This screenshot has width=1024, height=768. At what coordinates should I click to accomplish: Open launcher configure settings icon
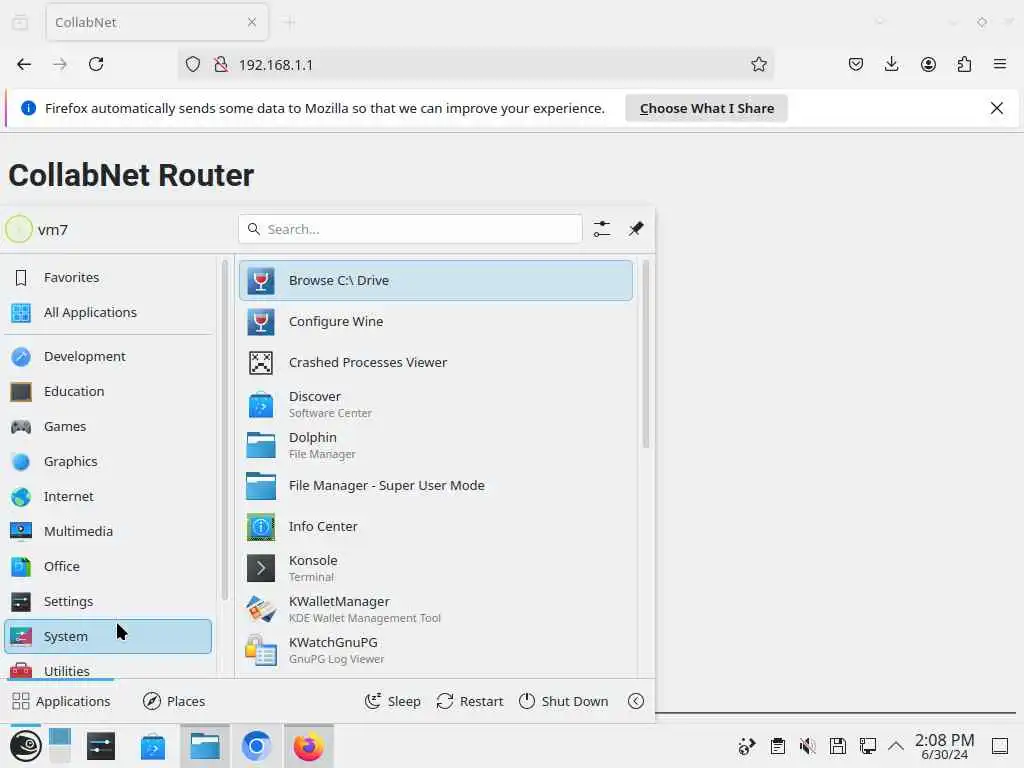pyautogui.click(x=601, y=229)
